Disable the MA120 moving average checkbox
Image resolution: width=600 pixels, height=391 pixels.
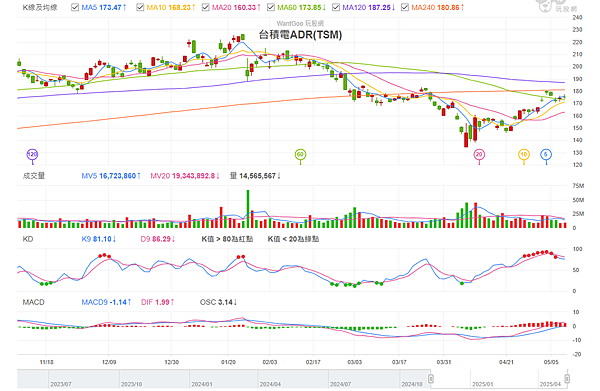[x=336, y=7]
